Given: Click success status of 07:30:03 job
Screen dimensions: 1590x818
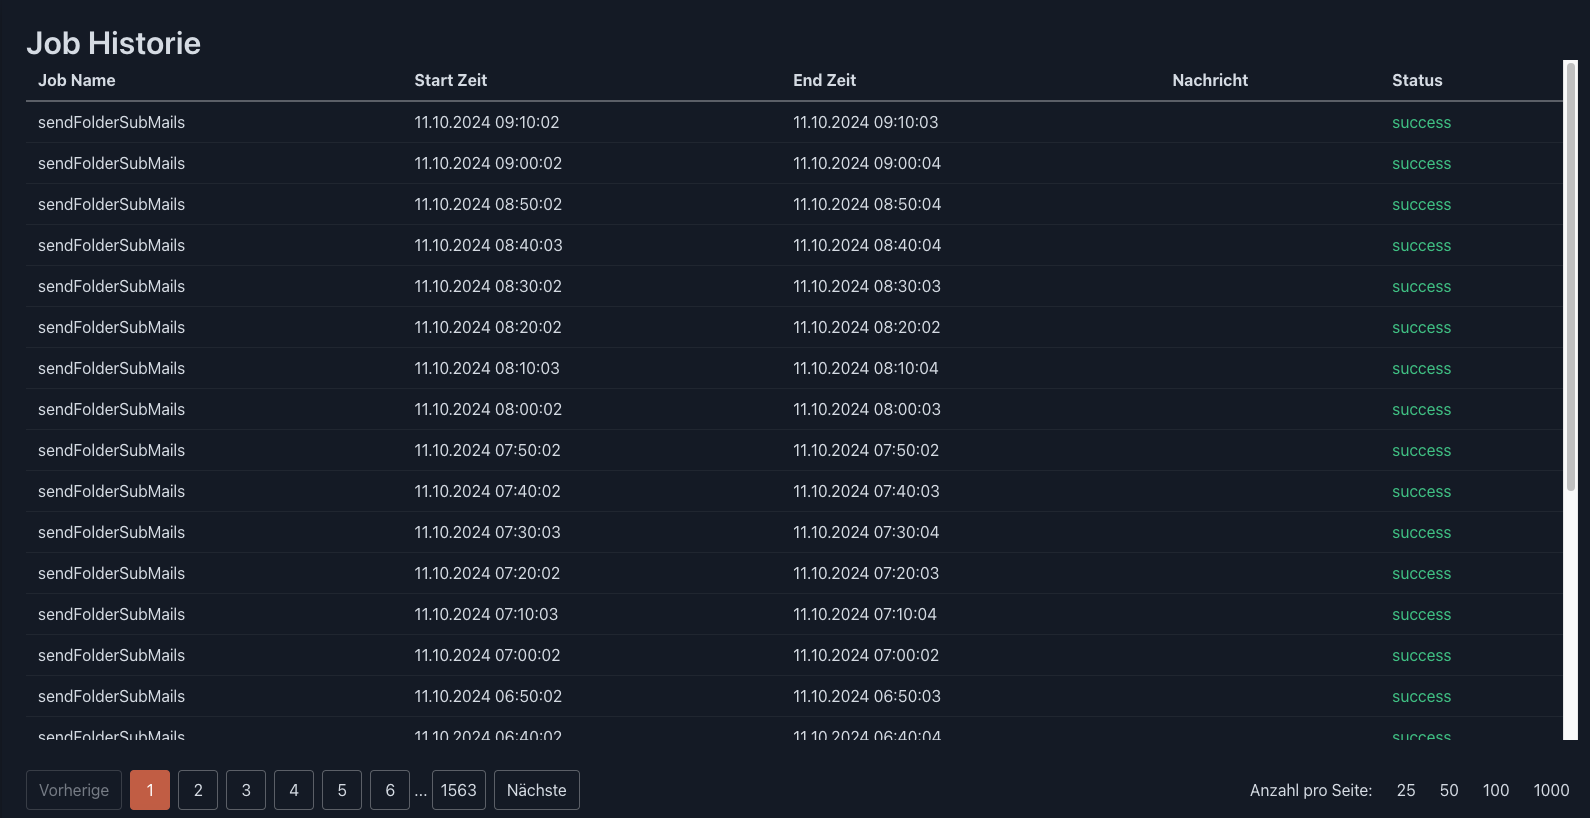Looking at the screenshot, I should click(1421, 533).
